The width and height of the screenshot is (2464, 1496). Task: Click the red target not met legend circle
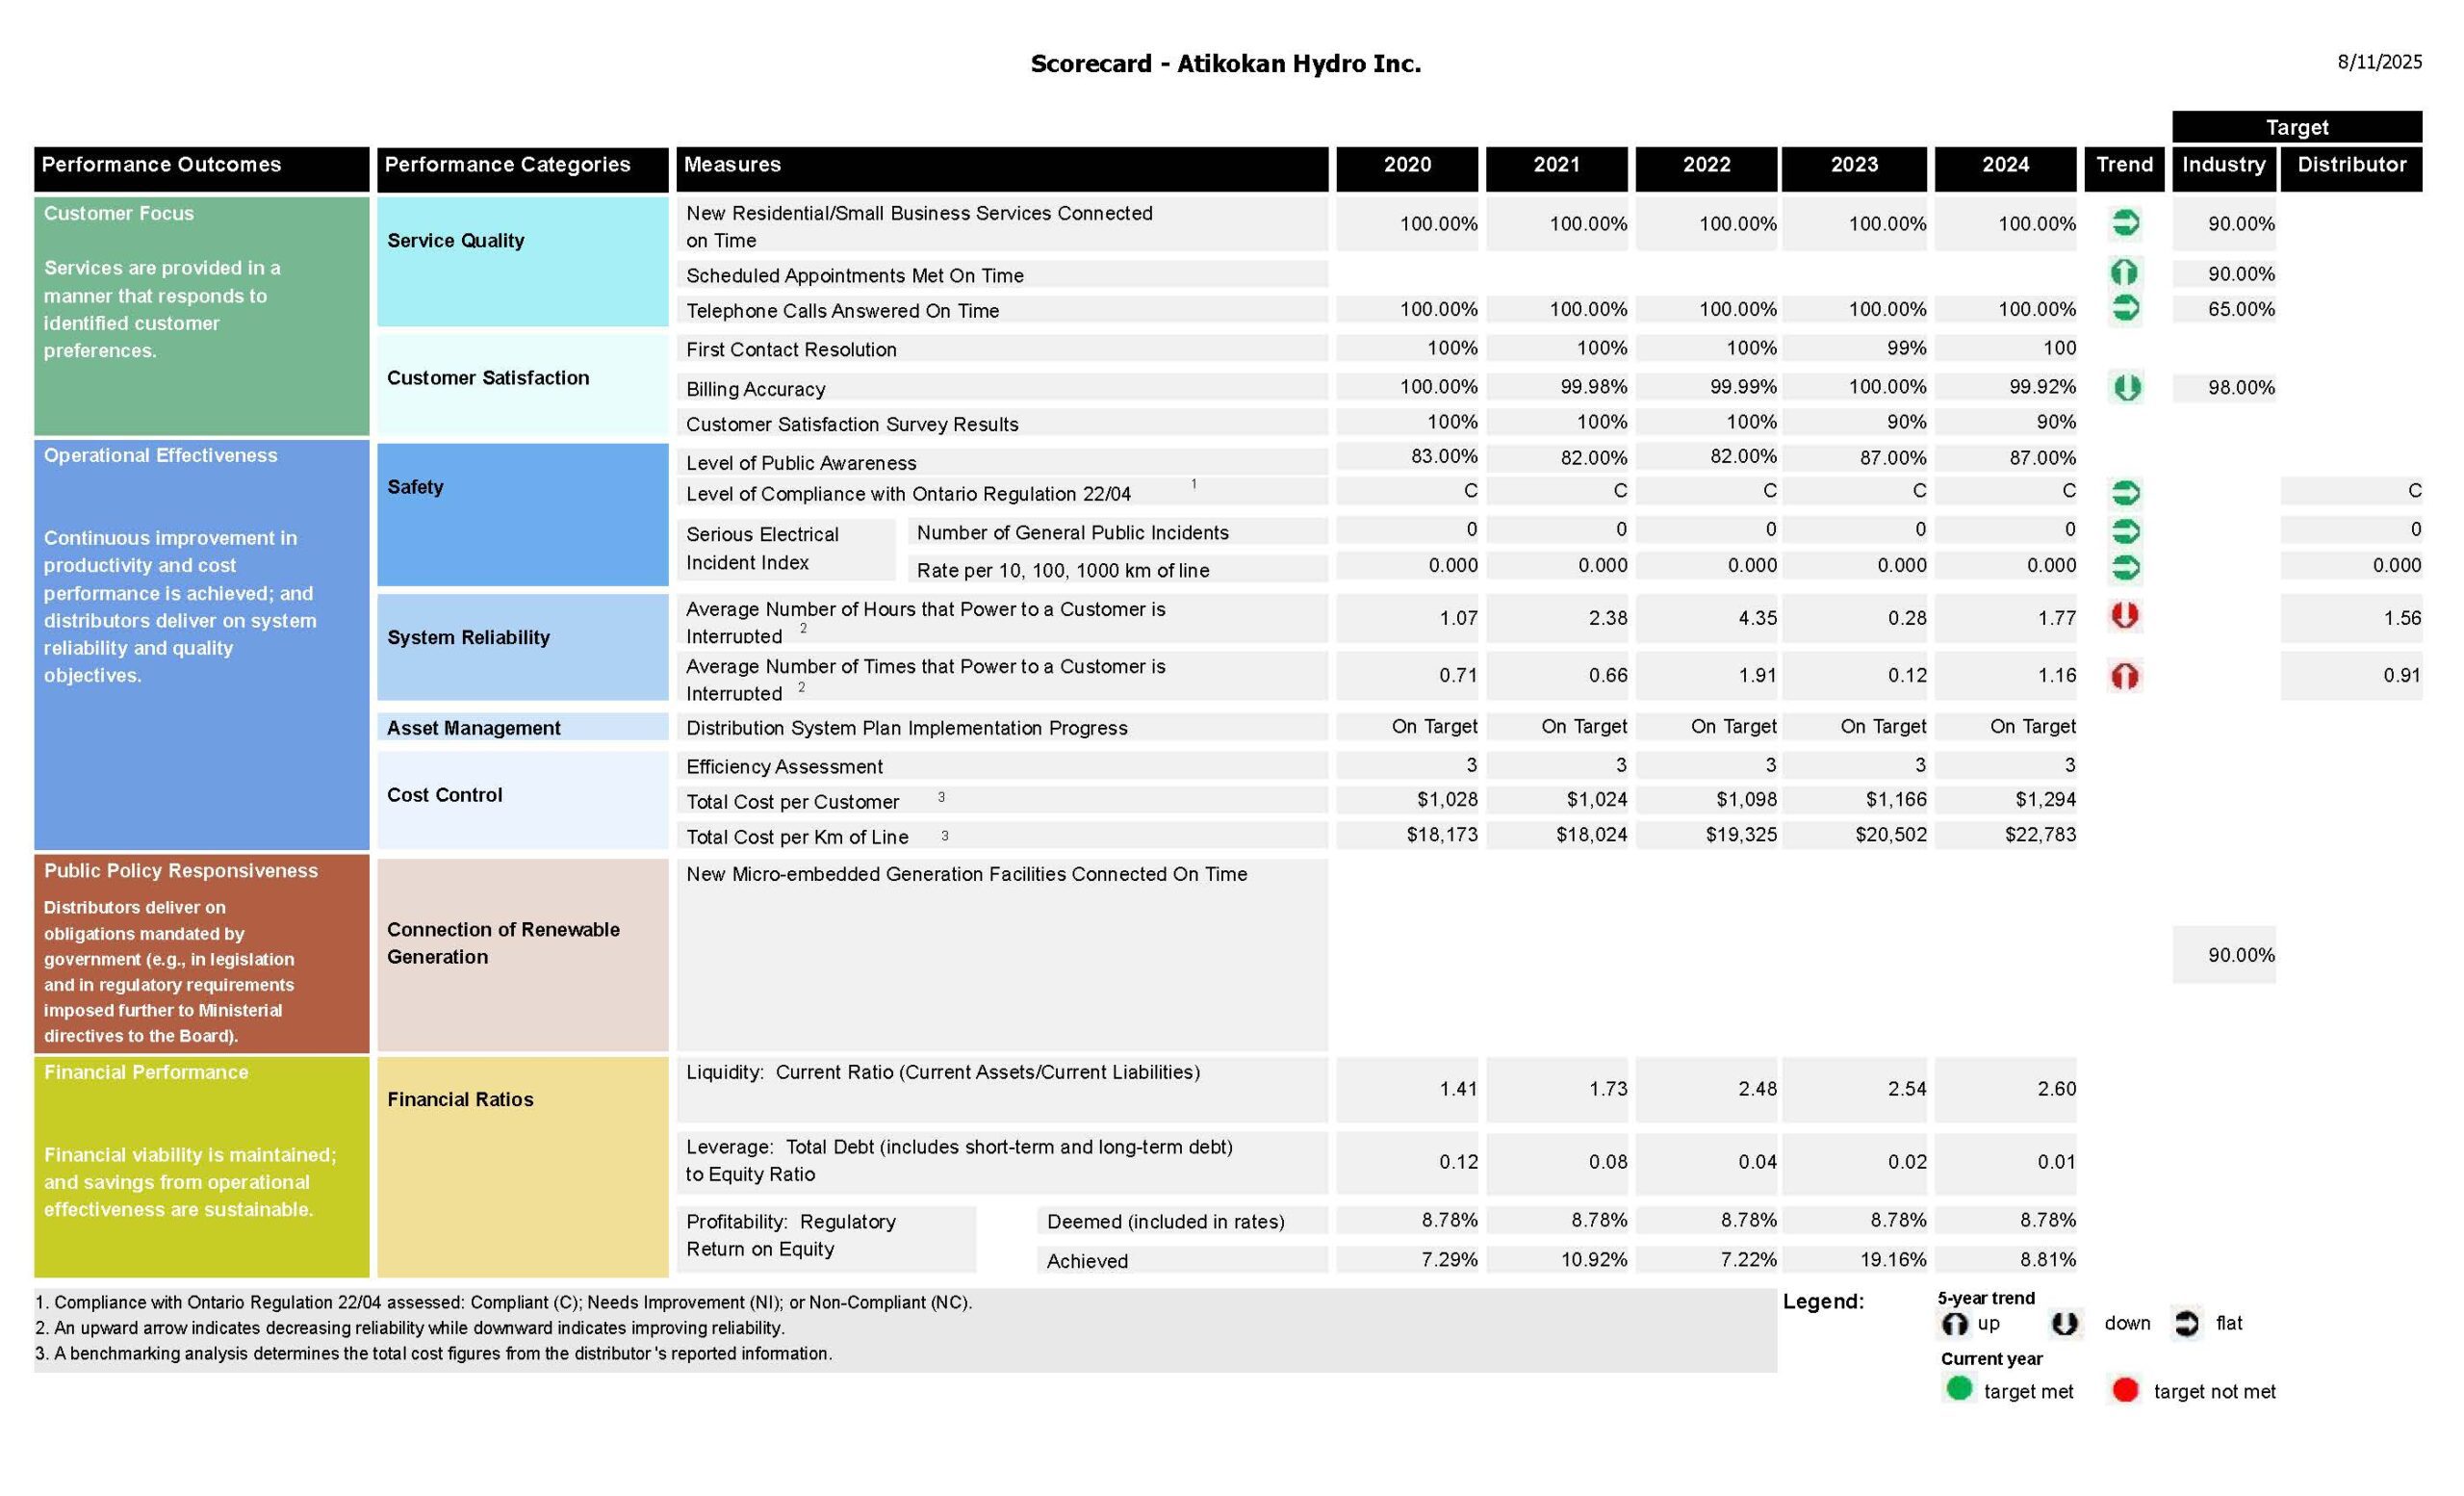pos(2125,1390)
